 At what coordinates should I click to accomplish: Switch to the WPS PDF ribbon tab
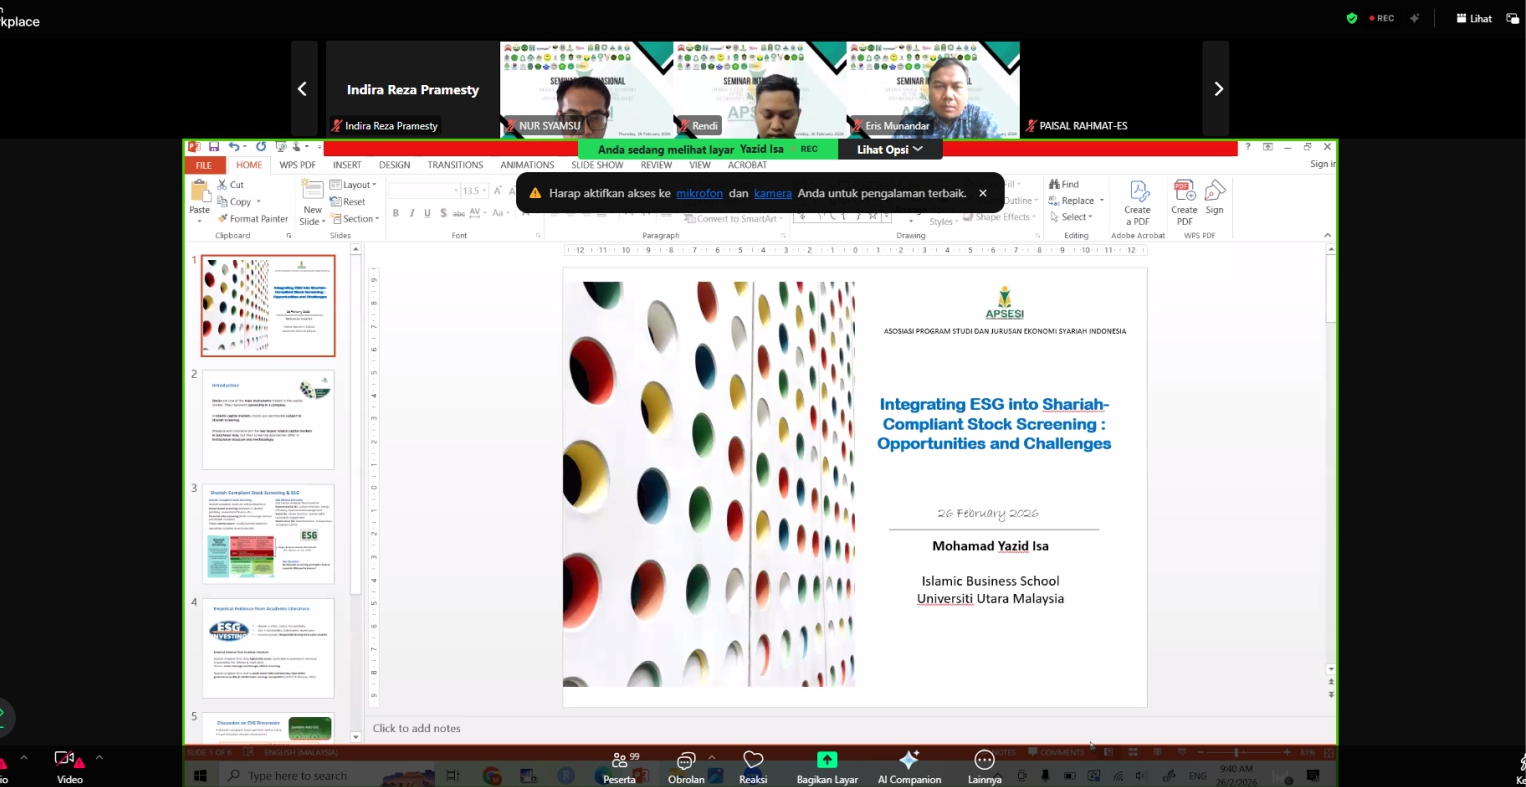point(297,165)
